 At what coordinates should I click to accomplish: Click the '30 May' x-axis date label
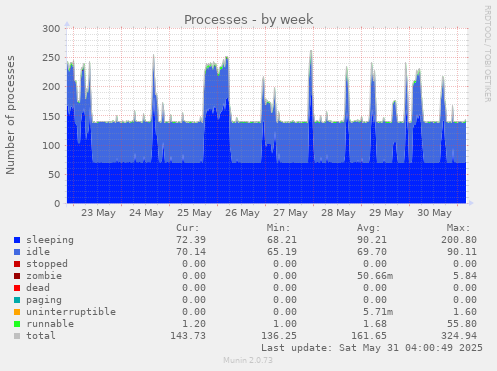pyautogui.click(x=434, y=213)
